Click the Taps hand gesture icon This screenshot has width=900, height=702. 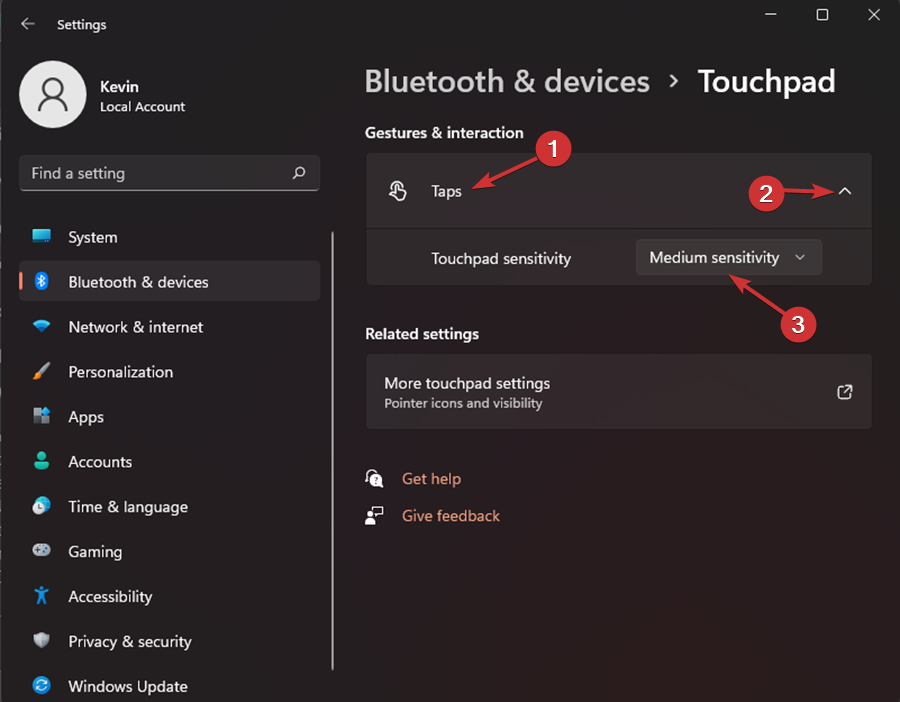pos(398,191)
